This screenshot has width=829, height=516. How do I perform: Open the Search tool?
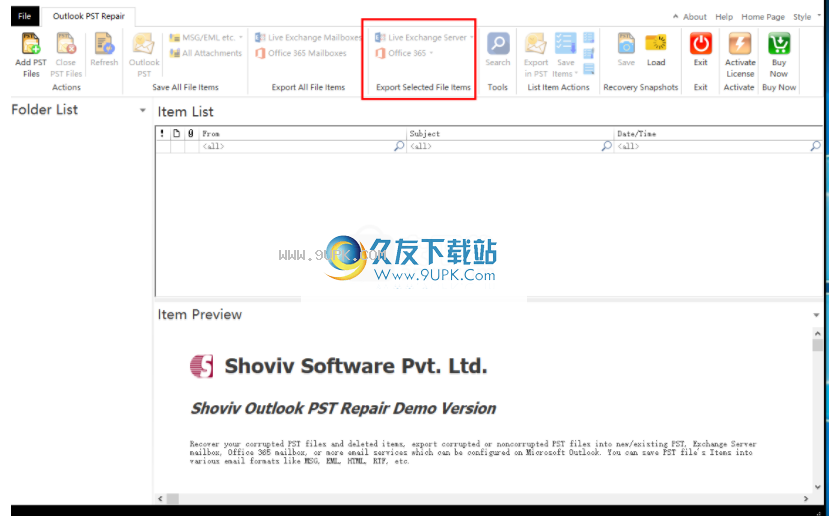point(498,43)
